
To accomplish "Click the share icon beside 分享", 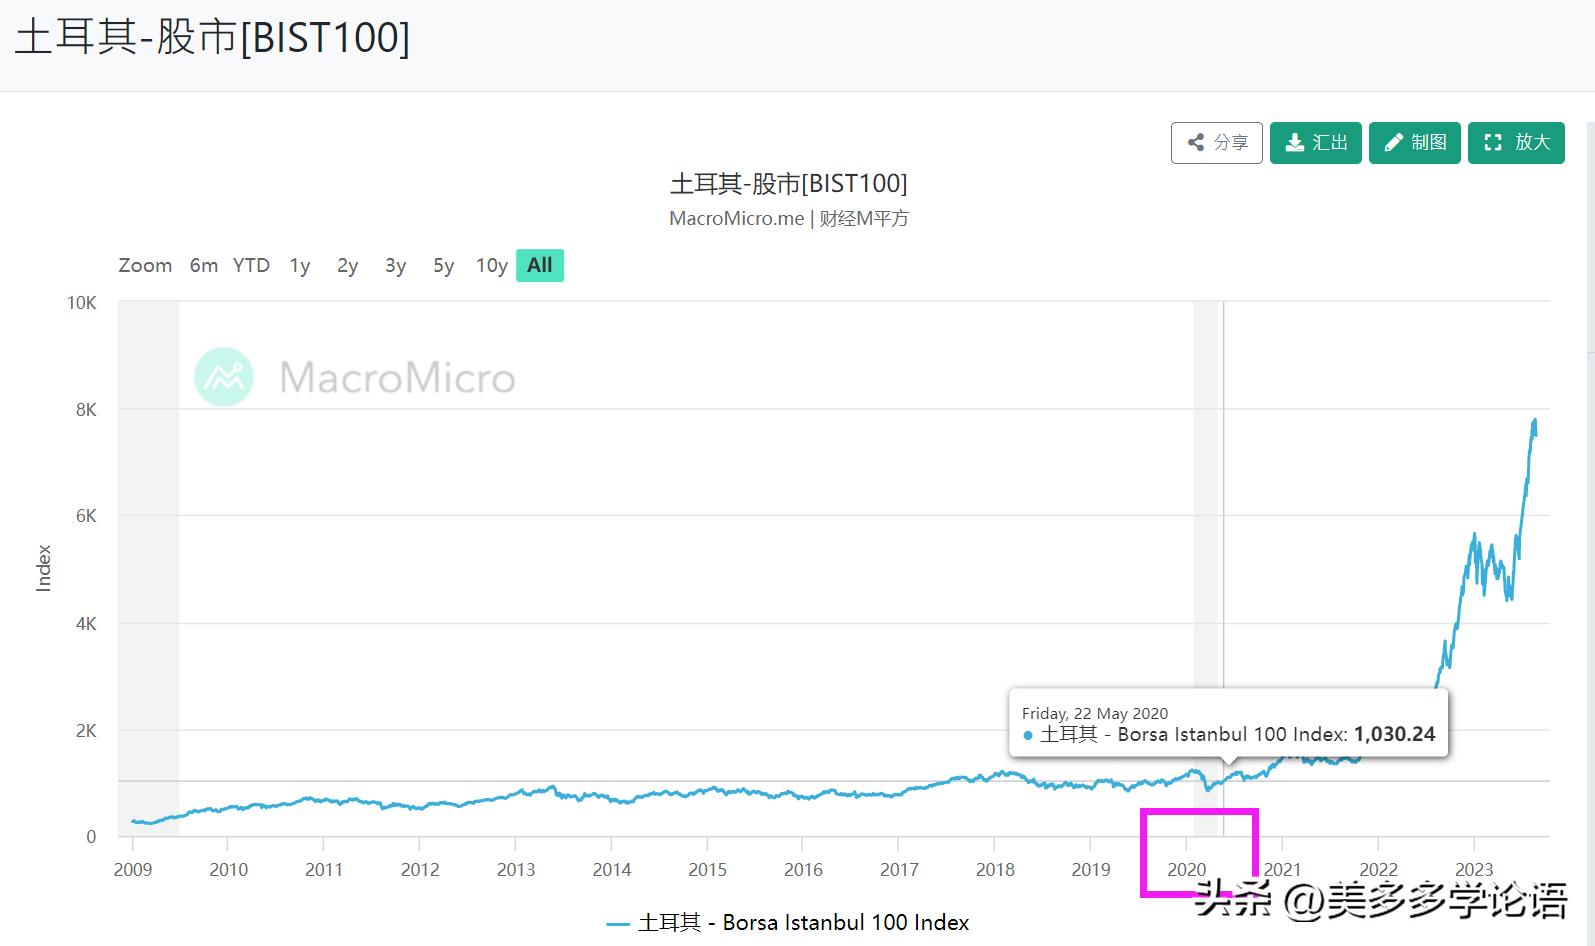I will [1195, 143].
